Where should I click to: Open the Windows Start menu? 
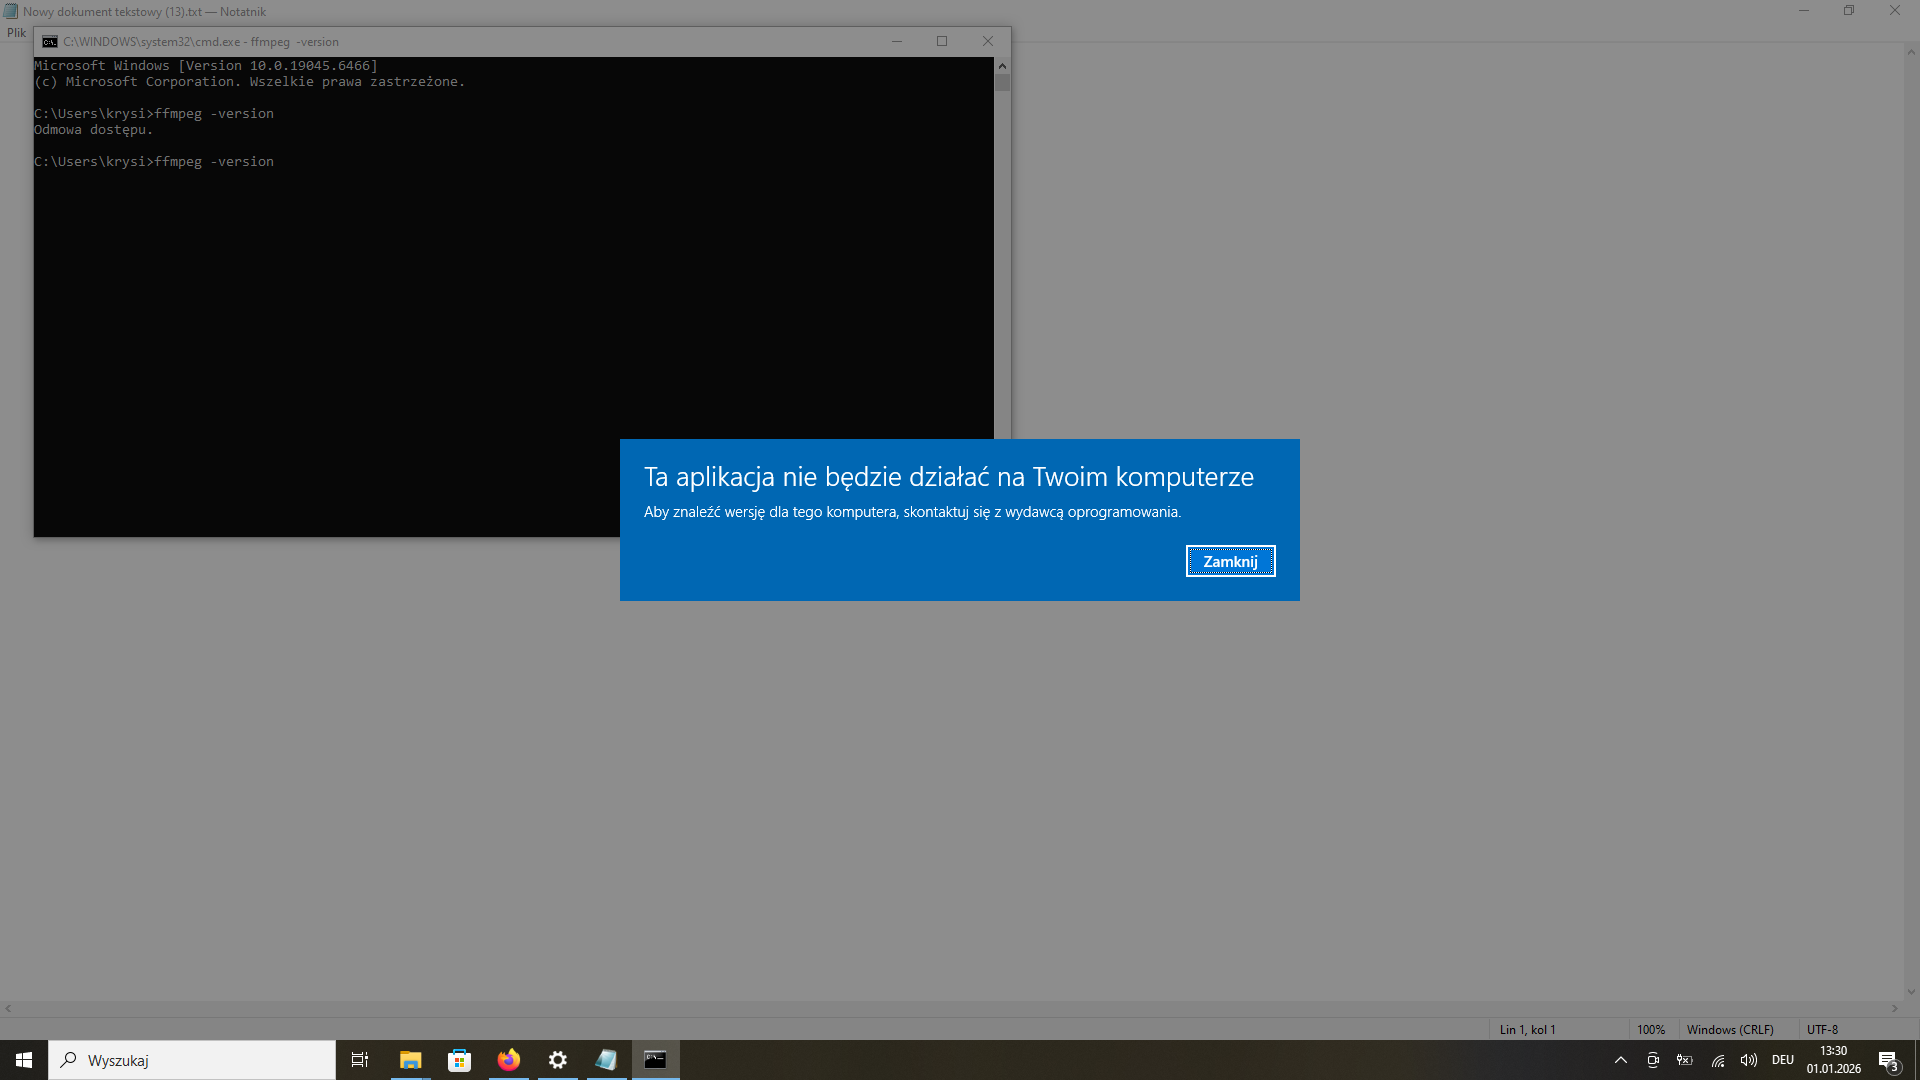24,1060
